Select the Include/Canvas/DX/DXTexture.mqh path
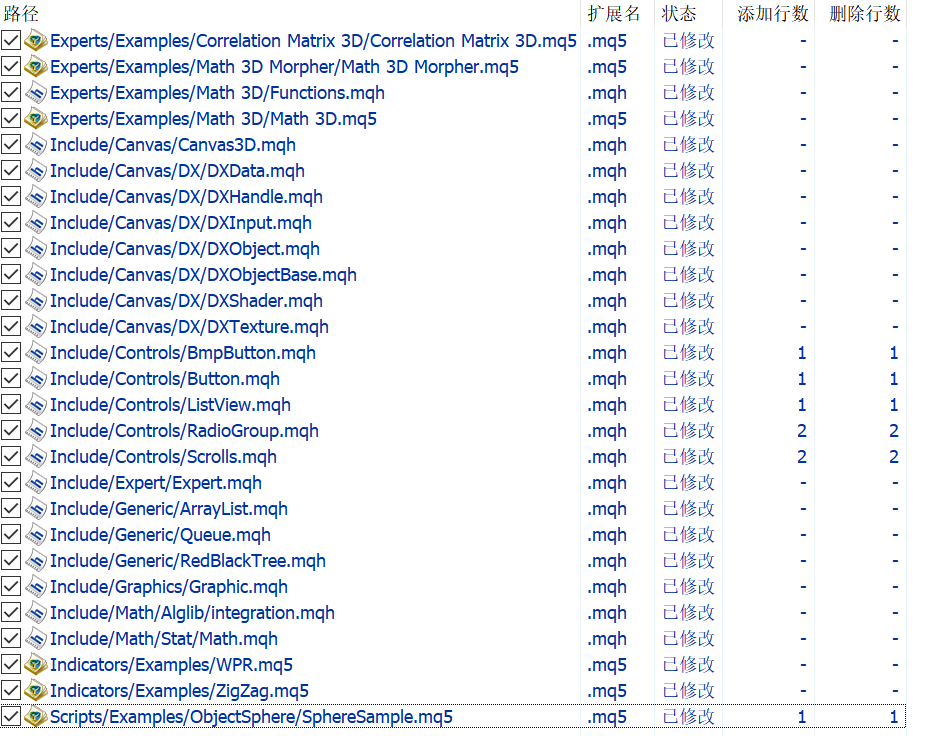This screenshot has width=931, height=736. pyautogui.click(x=189, y=327)
